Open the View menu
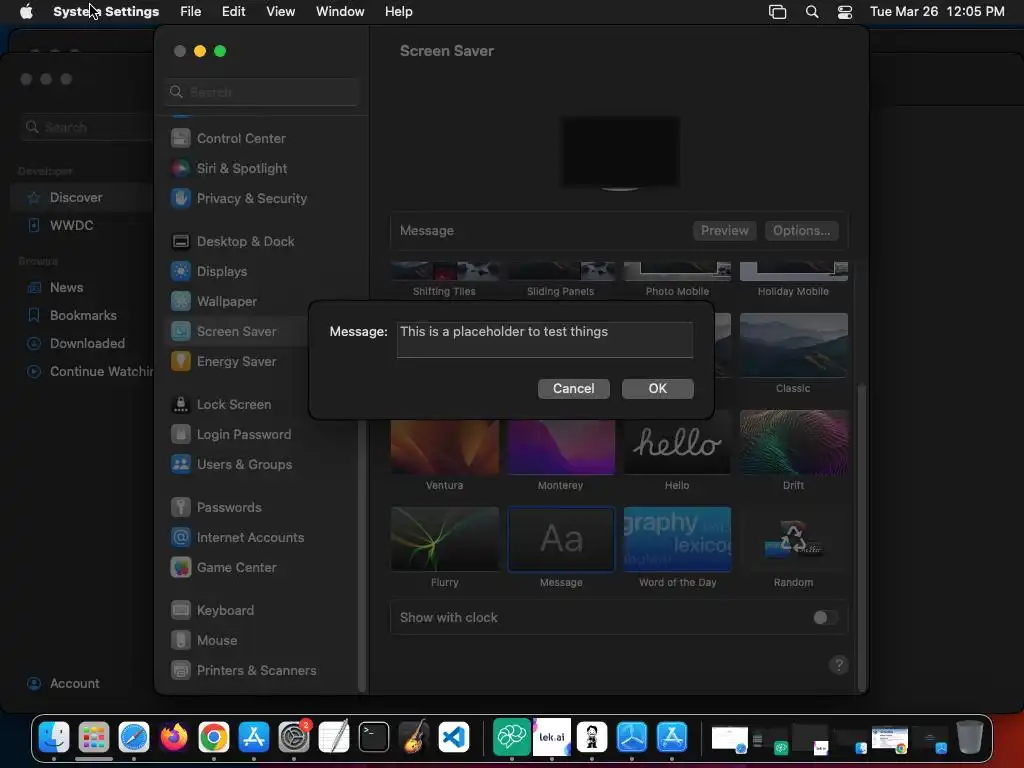 coord(281,12)
